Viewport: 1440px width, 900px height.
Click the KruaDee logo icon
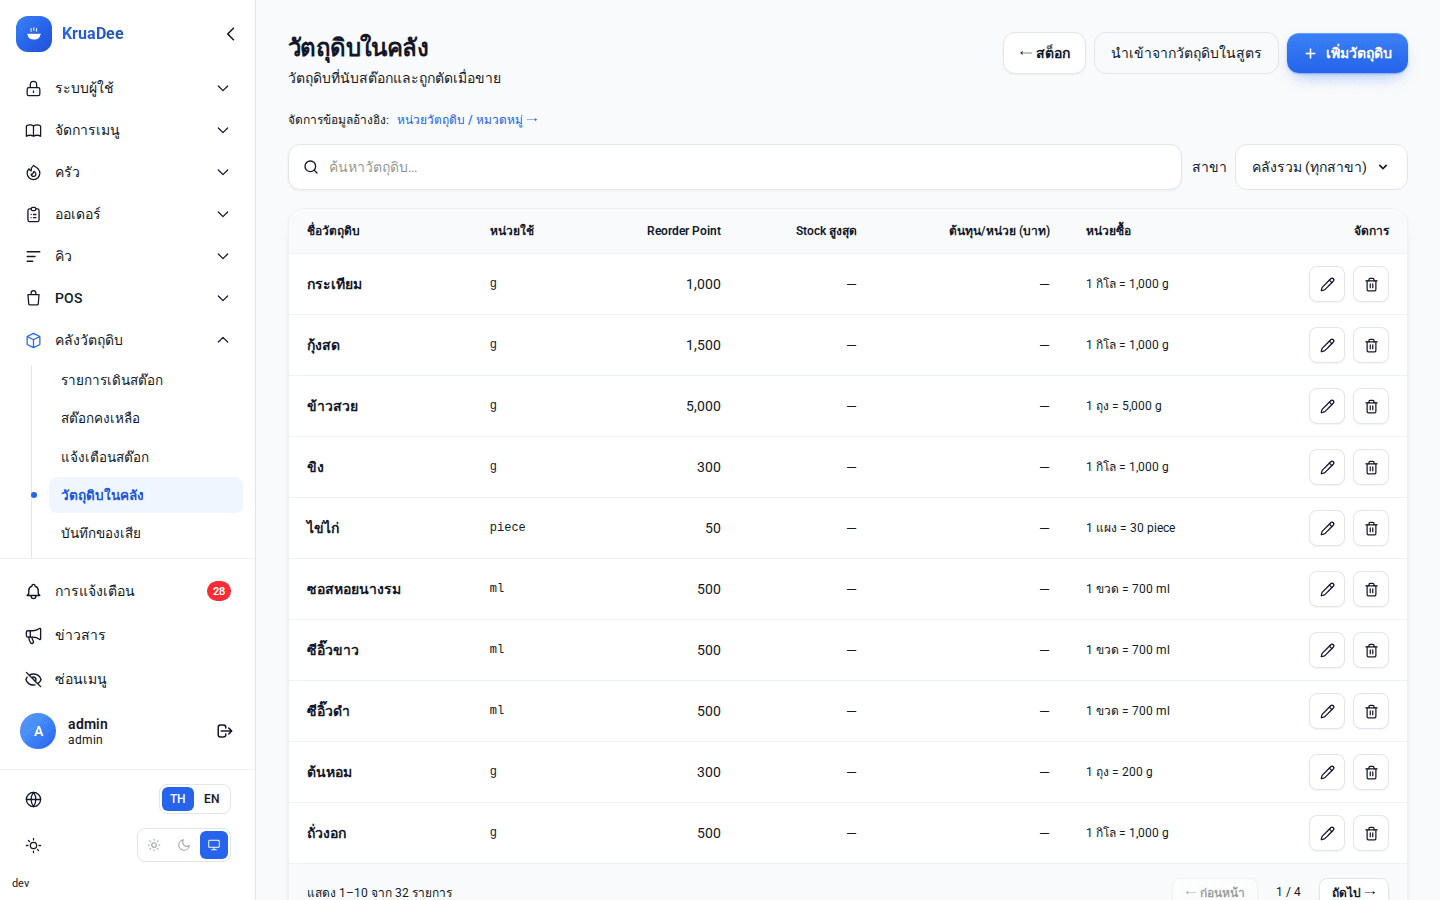[x=34, y=34]
